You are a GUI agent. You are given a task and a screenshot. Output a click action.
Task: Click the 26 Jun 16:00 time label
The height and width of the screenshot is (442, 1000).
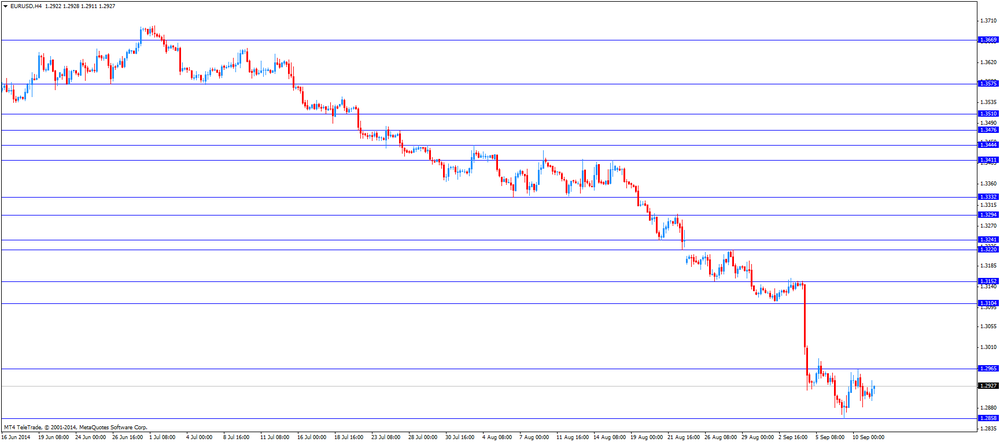coord(127,438)
